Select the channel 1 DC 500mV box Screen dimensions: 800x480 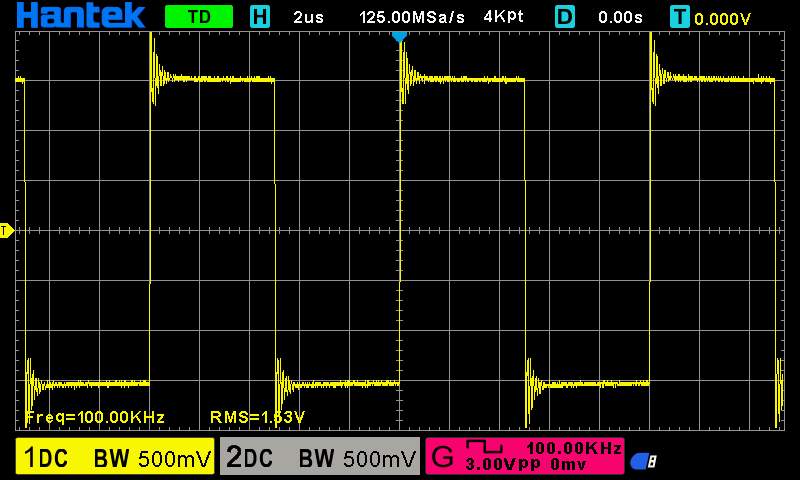pos(115,456)
